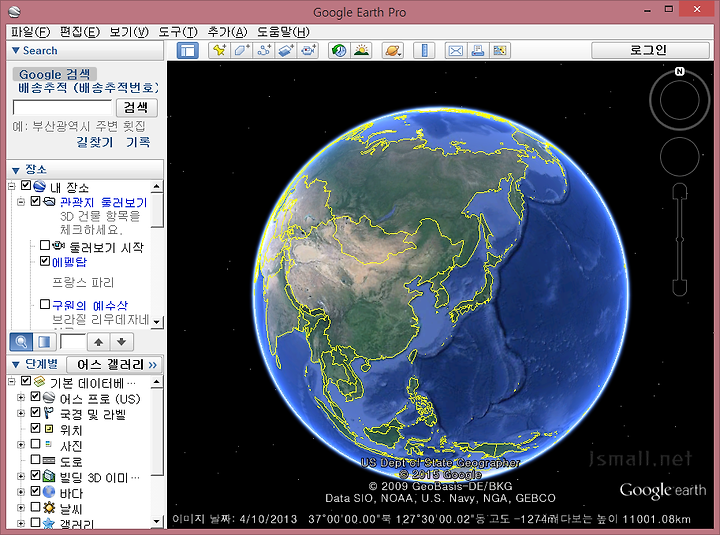Select the Google 검색 tab
Viewport: 720px width, 535px height.
[x=55, y=74]
